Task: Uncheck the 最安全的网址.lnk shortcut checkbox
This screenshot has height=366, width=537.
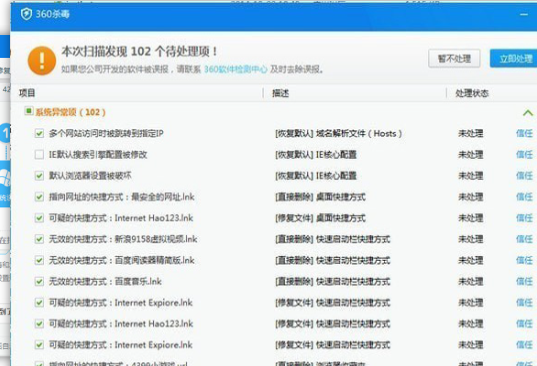Action: click(x=39, y=197)
